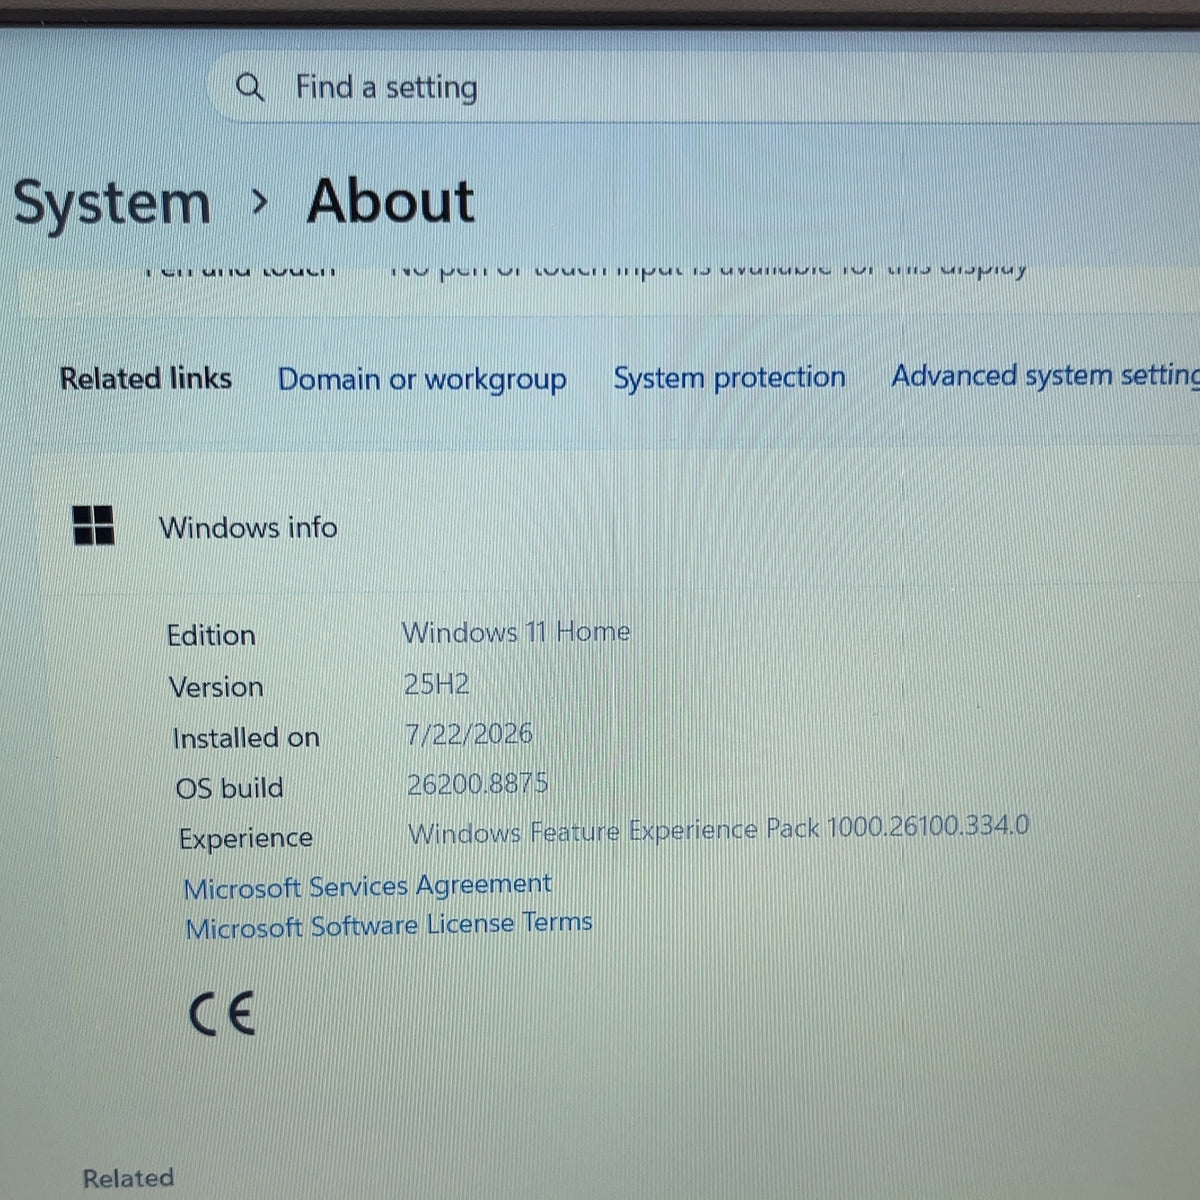Click the Experience label
1200x1200 pixels.
246,838
